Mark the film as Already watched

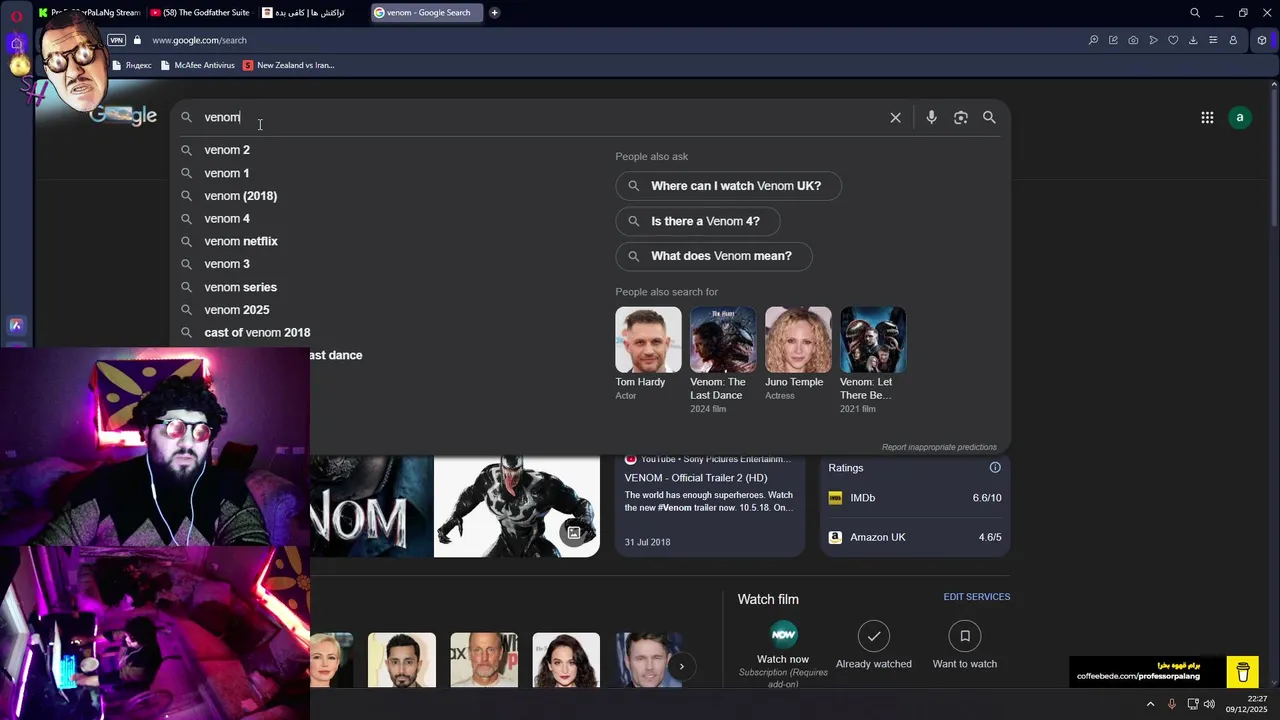[x=873, y=636]
